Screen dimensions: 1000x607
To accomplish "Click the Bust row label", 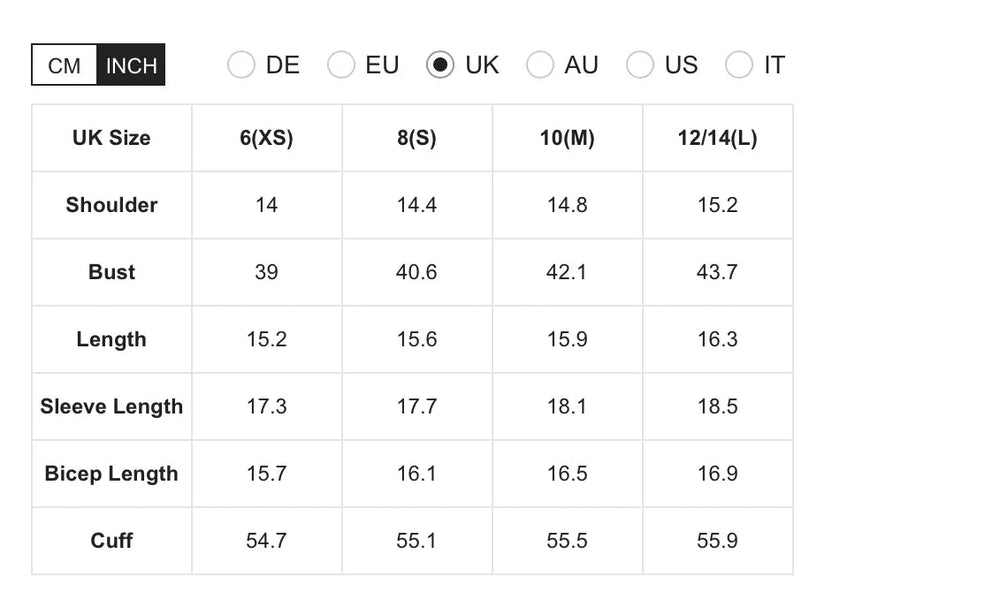I will point(111,272).
